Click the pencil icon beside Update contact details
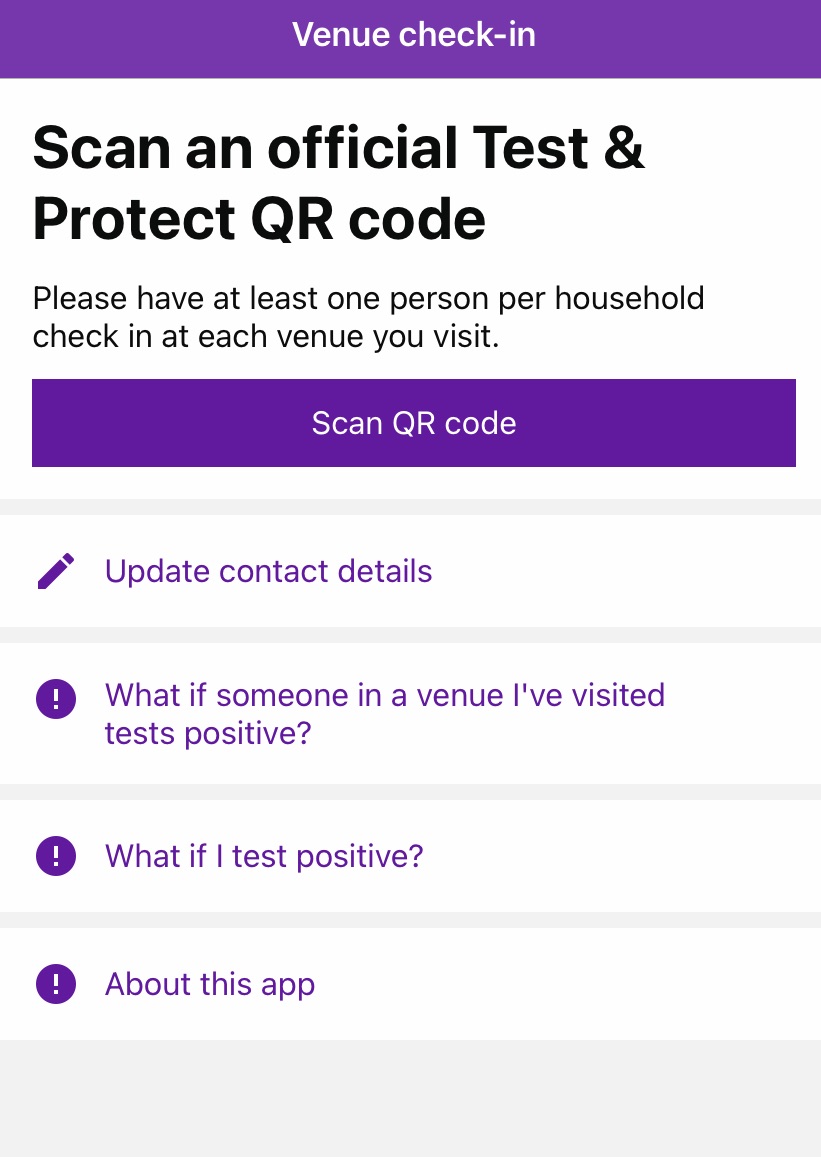Image resolution: width=821 pixels, height=1157 pixels. point(56,571)
